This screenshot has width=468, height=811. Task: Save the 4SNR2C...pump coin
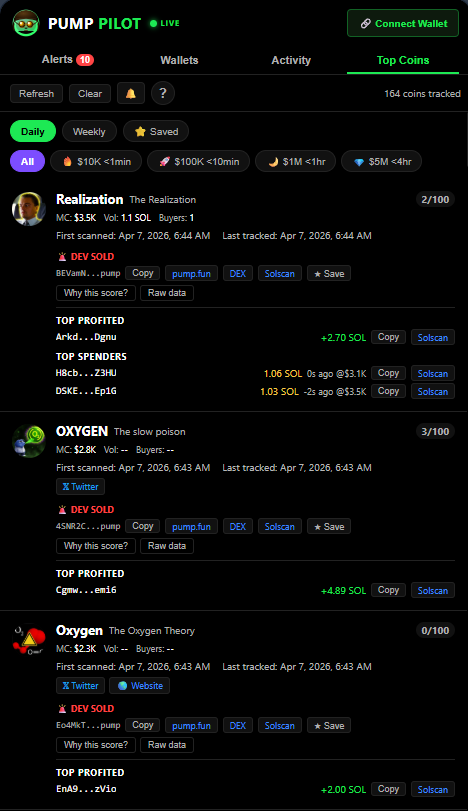tap(329, 526)
